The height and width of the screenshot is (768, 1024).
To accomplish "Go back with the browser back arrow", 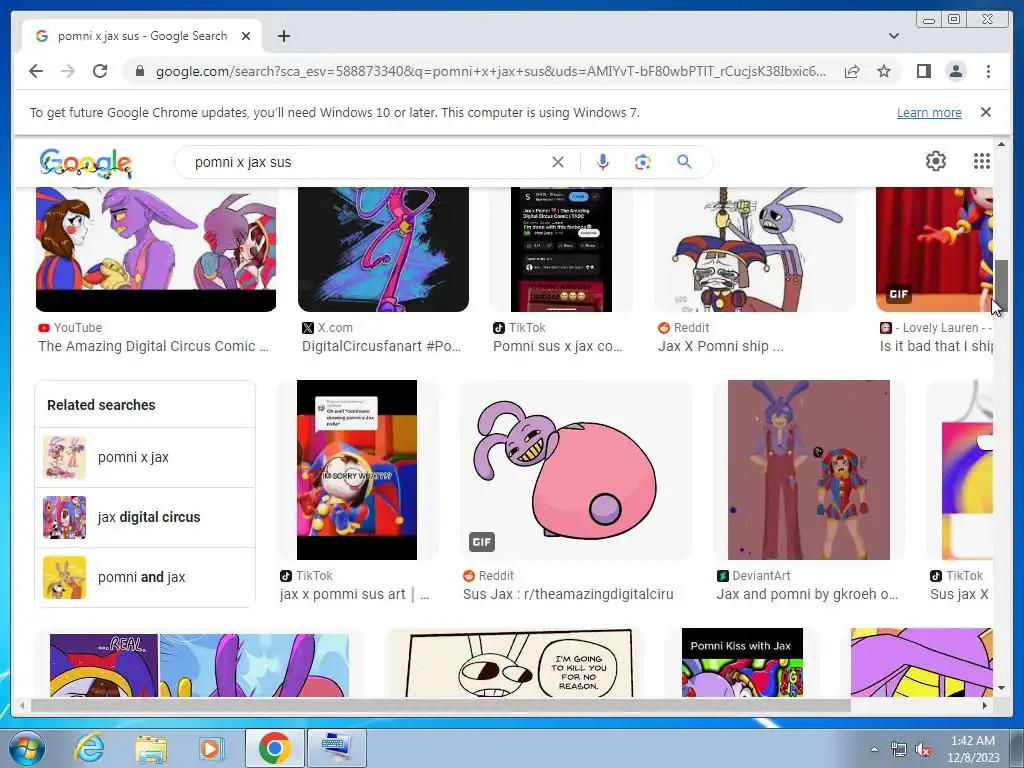I will coord(36,71).
